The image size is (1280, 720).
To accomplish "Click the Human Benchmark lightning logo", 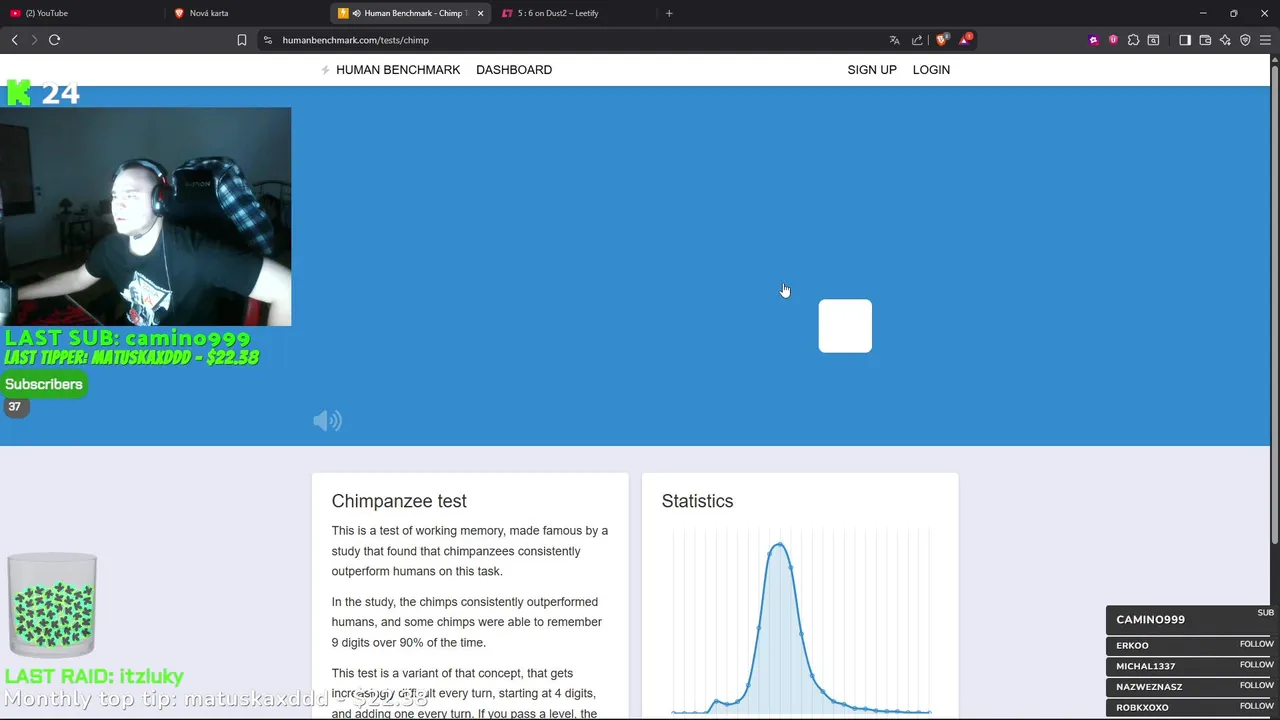I will tap(325, 70).
